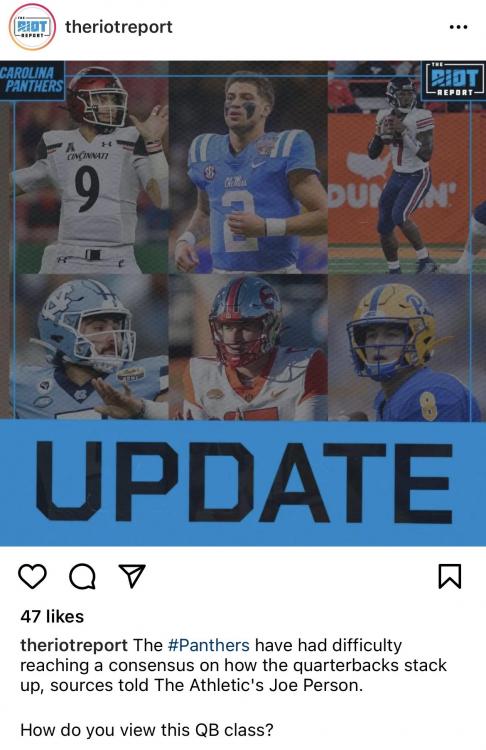The height and width of the screenshot is (750, 486).
Task: Tap the quarterback photo with the Dunkin' banner
Action: point(407,167)
